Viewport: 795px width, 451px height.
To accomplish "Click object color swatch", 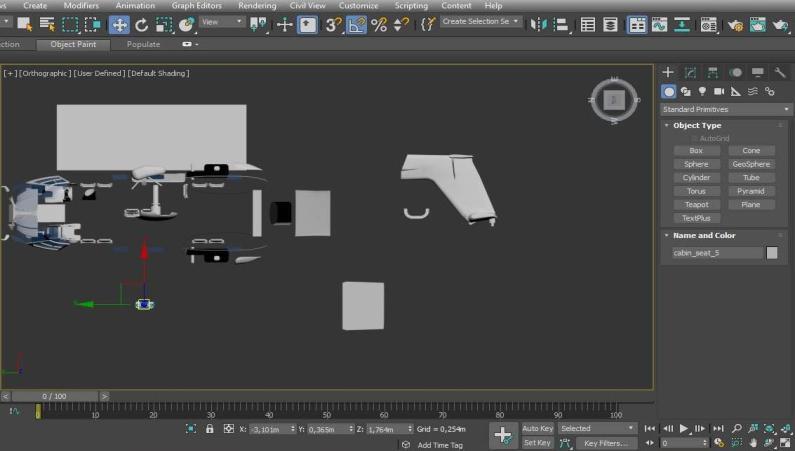I will pos(772,253).
